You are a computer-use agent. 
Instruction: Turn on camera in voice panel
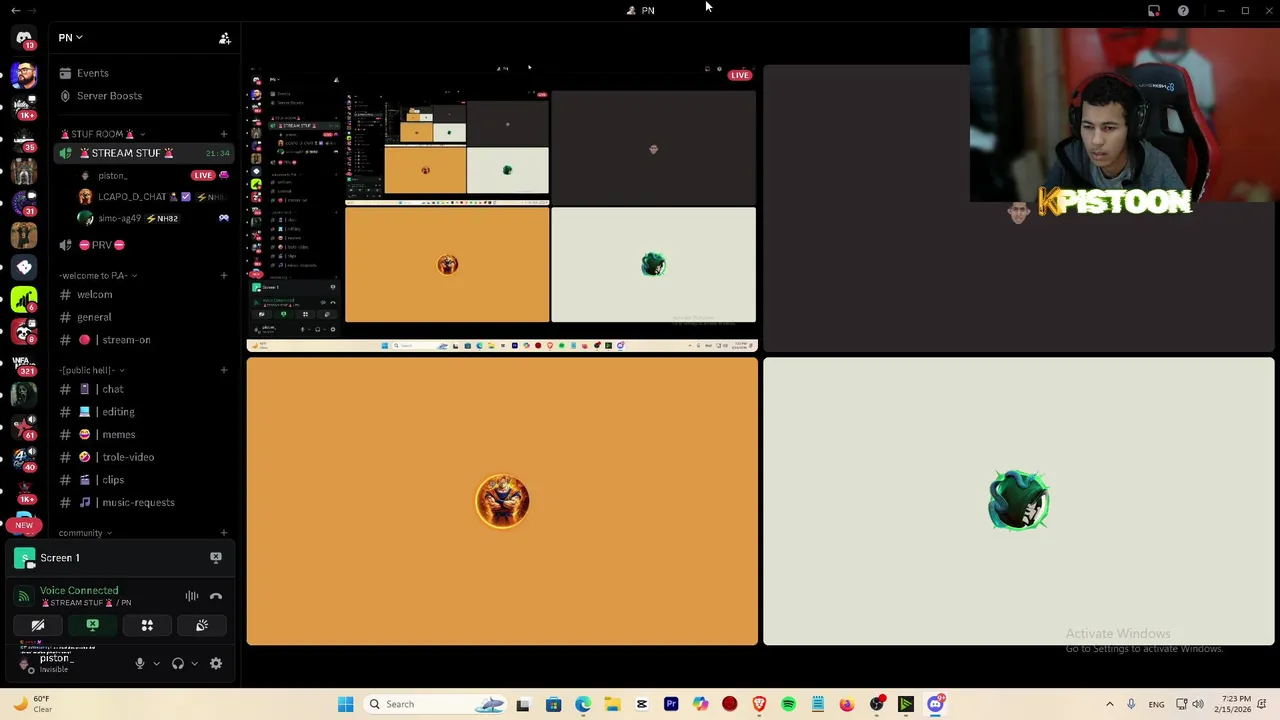pyautogui.click(x=38, y=625)
